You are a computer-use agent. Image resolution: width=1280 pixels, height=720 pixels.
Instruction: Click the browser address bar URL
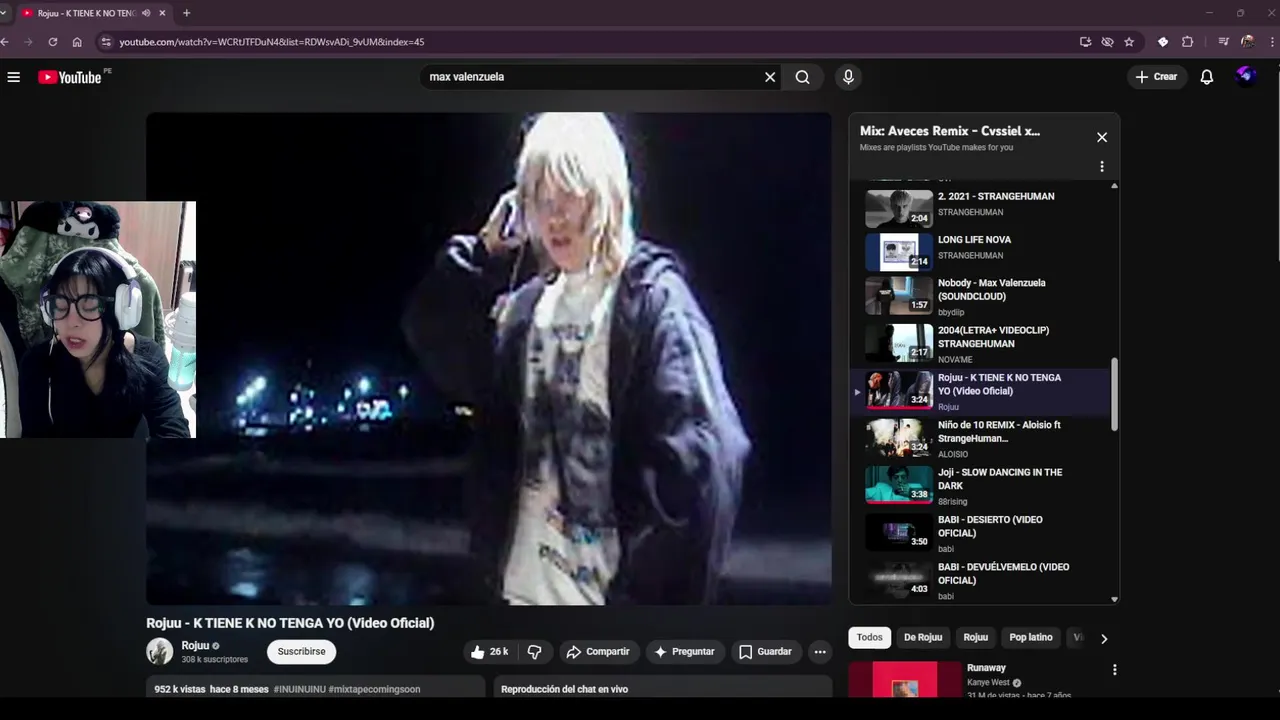(272, 42)
